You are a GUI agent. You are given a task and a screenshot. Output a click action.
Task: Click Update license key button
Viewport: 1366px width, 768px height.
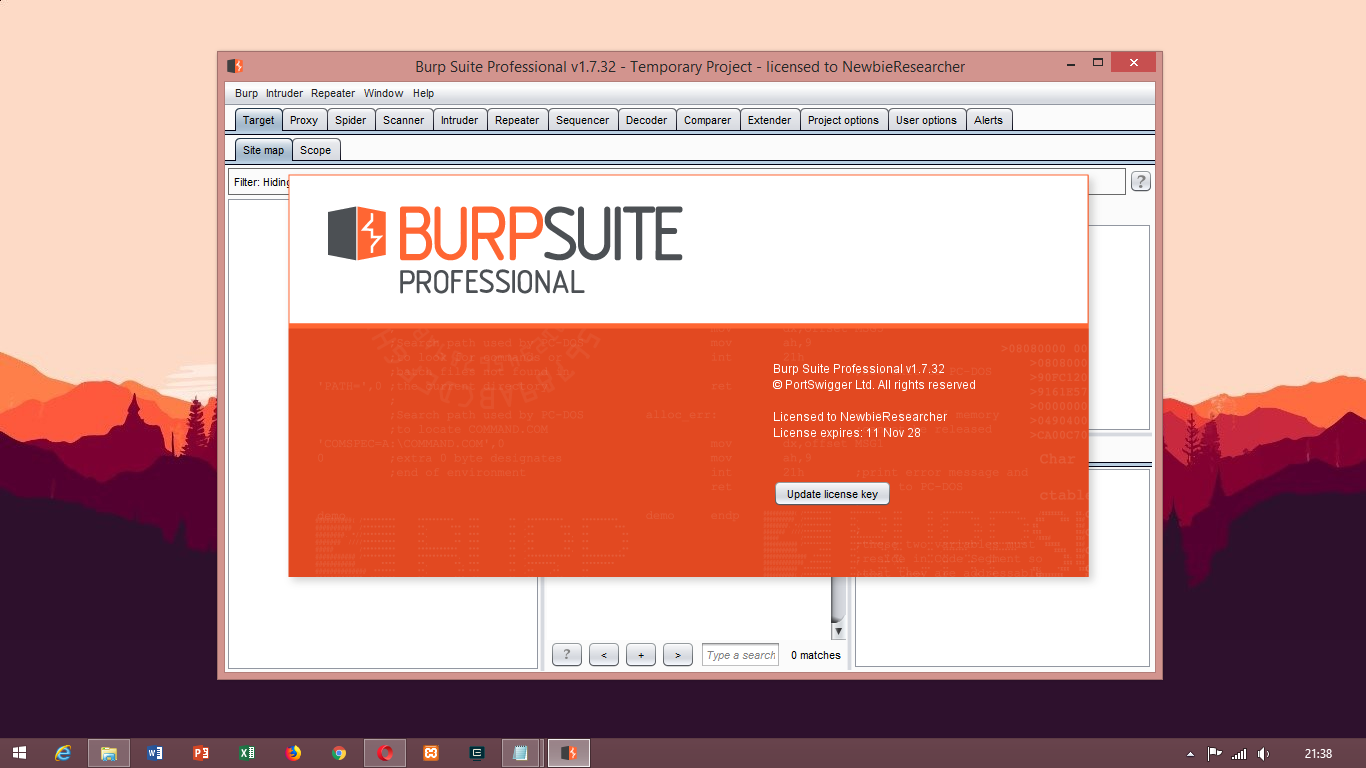click(832, 494)
